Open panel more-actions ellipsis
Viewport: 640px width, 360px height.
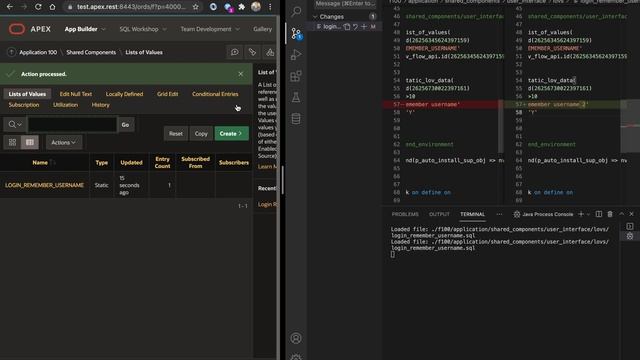point(499,214)
